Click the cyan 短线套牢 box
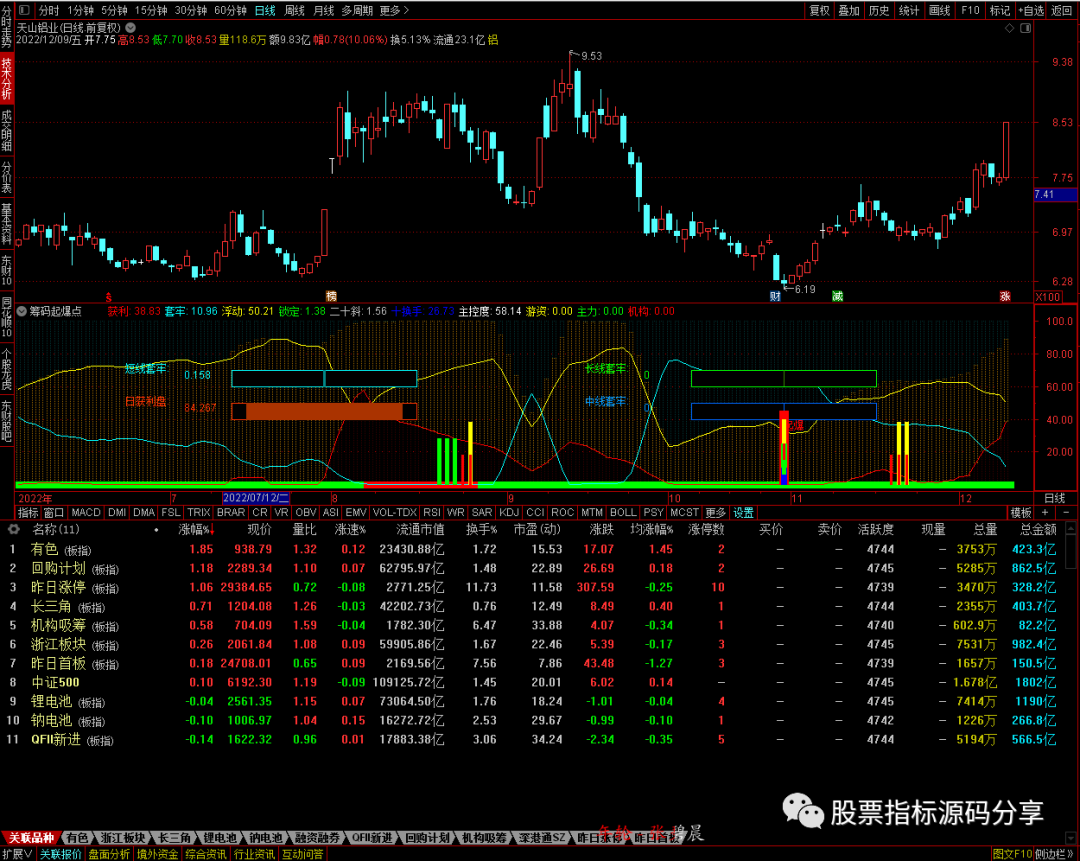Viewport: 1080px width, 861px height. tap(324, 378)
